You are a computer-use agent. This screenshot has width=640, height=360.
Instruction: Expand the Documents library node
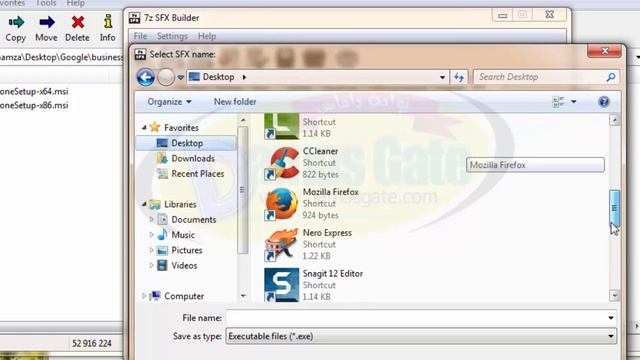tap(151, 220)
